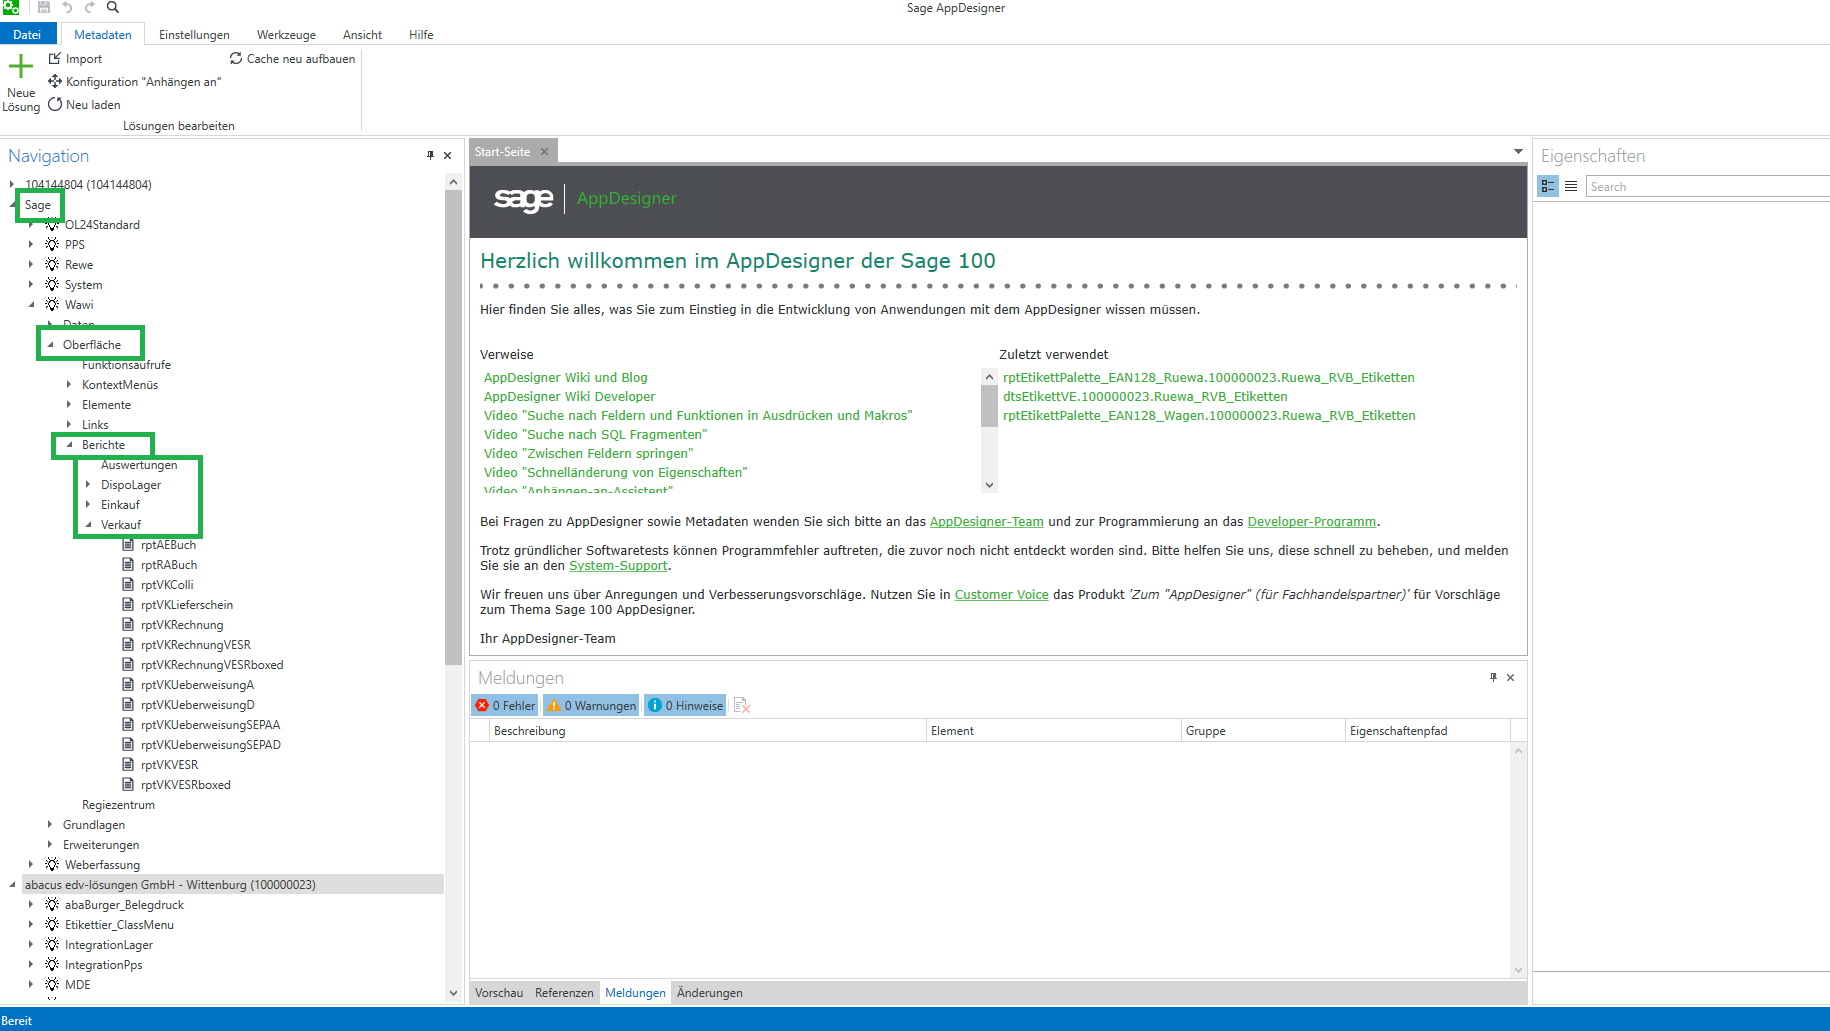Viewport: 1830px width, 1031px height.
Task: Open the AppDesigner Wiki und Blog link
Action: click(565, 378)
